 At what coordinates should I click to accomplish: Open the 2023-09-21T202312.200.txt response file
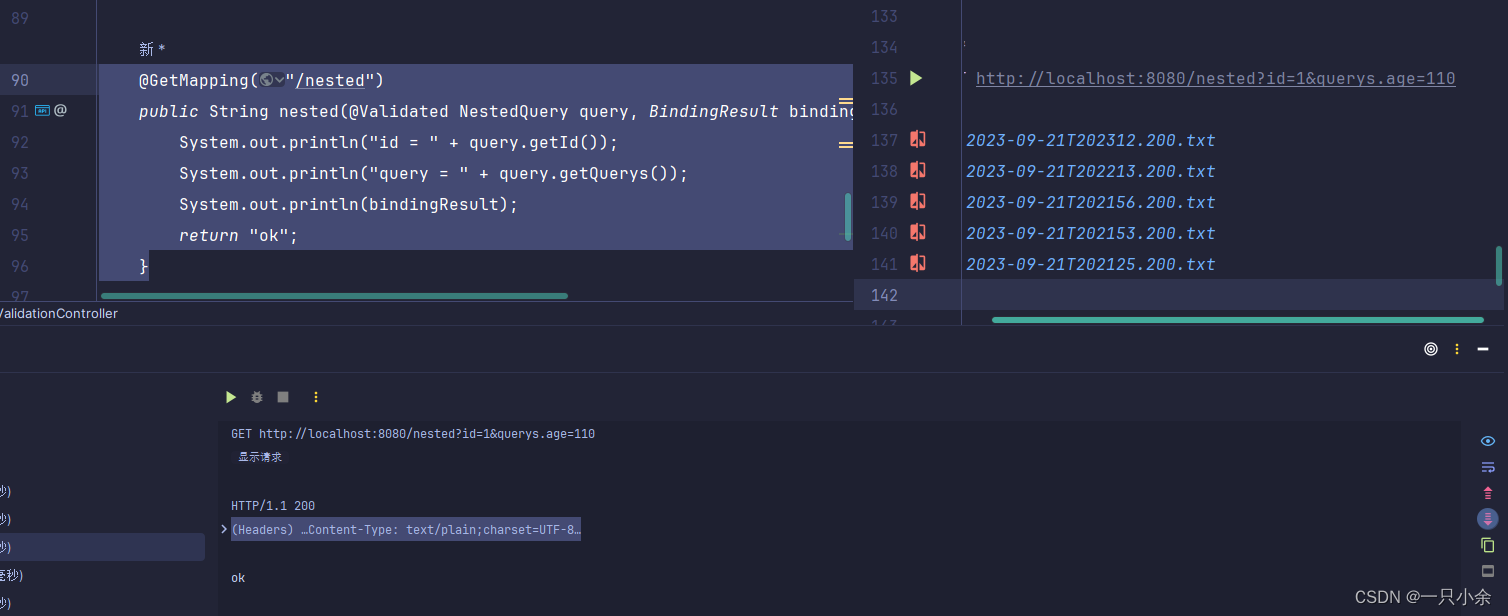(x=1090, y=140)
